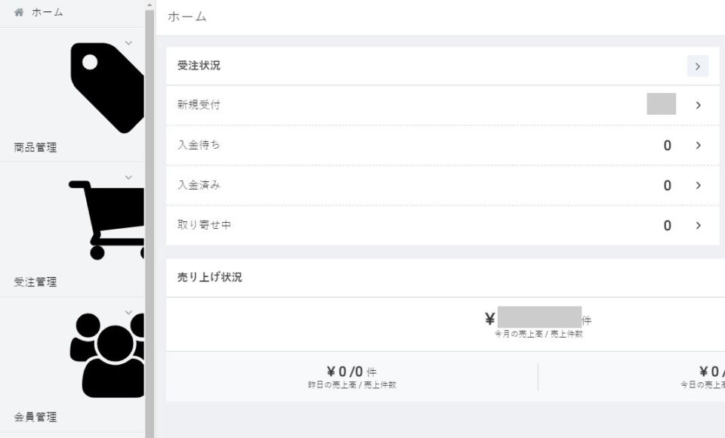
Task: Go to ホーム from the sidebar text
Action: (46, 13)
